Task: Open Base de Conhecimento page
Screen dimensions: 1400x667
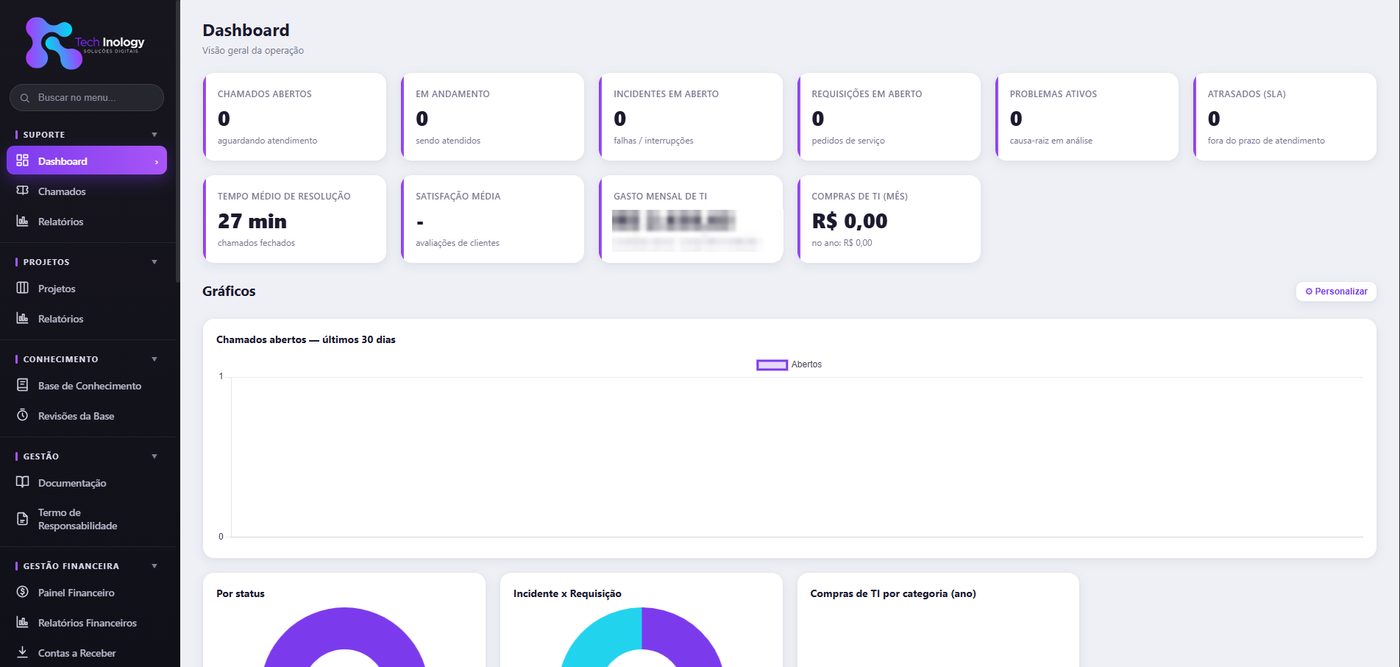Action: tap(87, 385)
